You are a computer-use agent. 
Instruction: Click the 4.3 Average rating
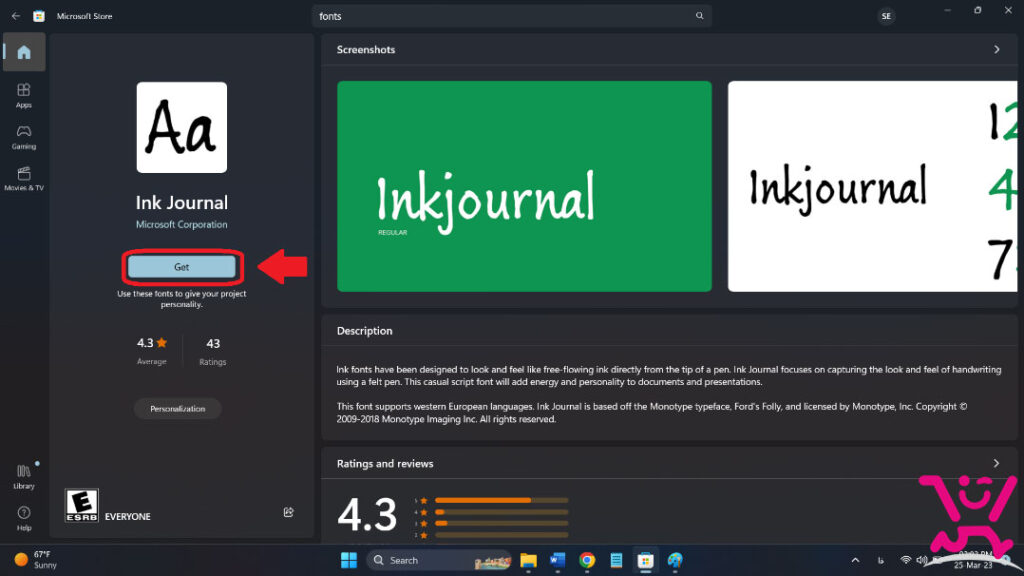coord(152,350)
